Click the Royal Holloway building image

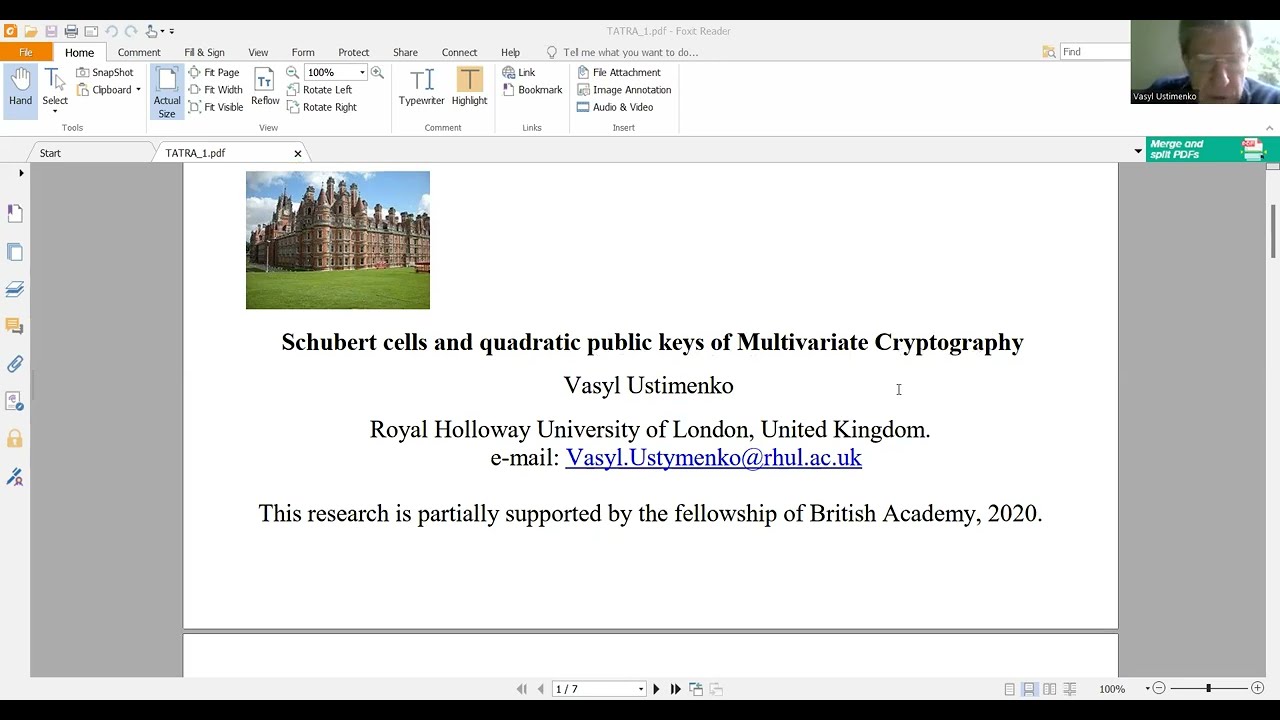click(338, 240)
